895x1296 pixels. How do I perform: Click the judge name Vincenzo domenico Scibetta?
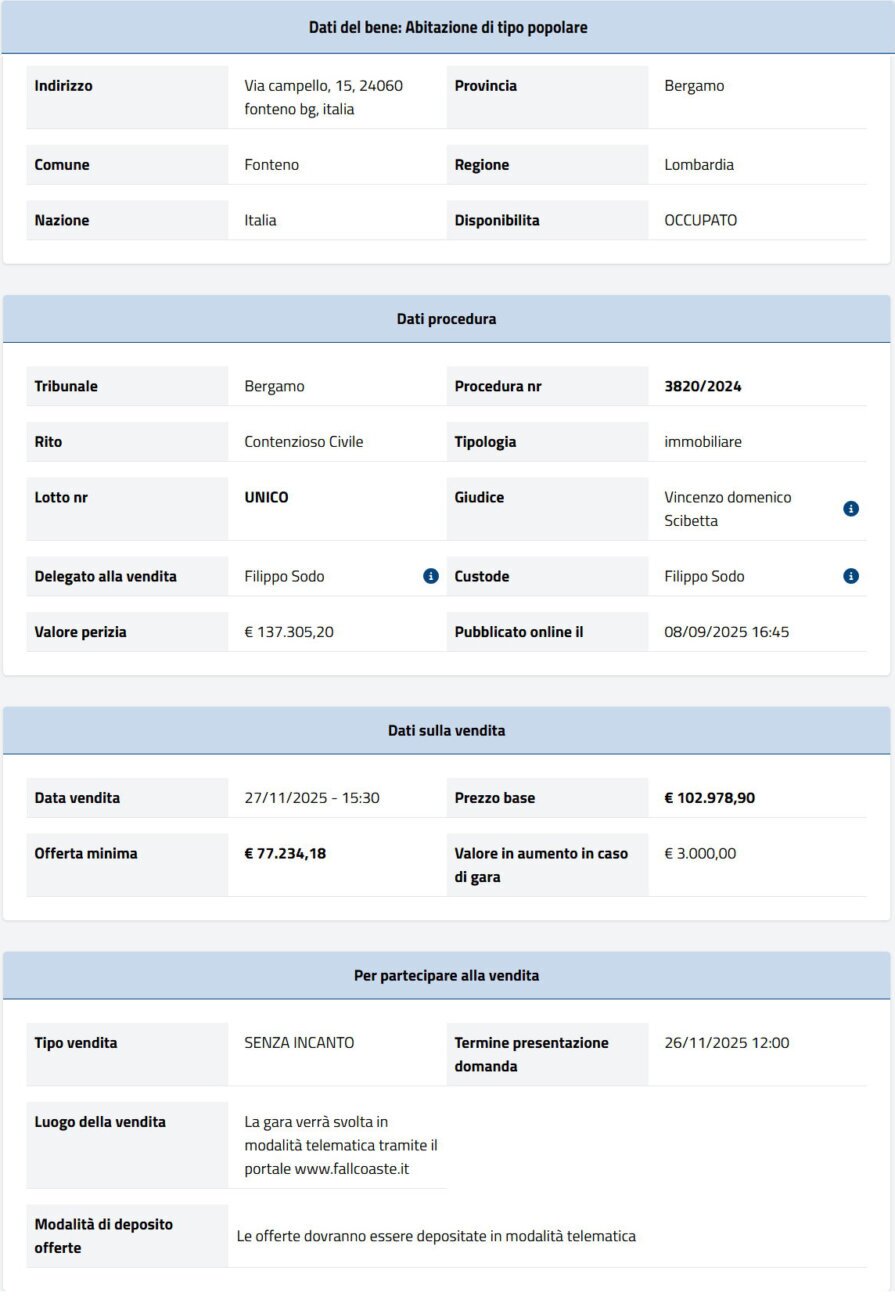tap(727, 509)
